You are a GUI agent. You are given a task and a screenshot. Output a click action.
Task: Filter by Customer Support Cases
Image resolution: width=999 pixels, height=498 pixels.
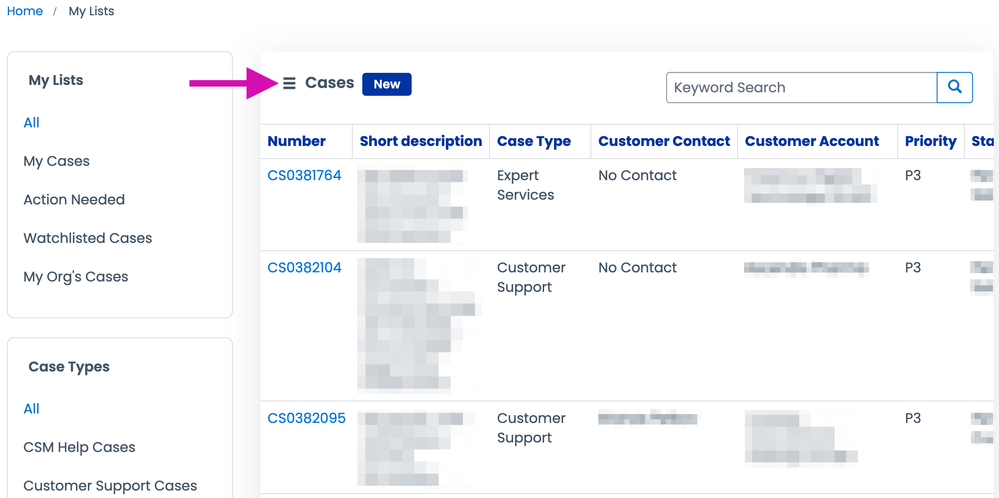tap(110, 485)
